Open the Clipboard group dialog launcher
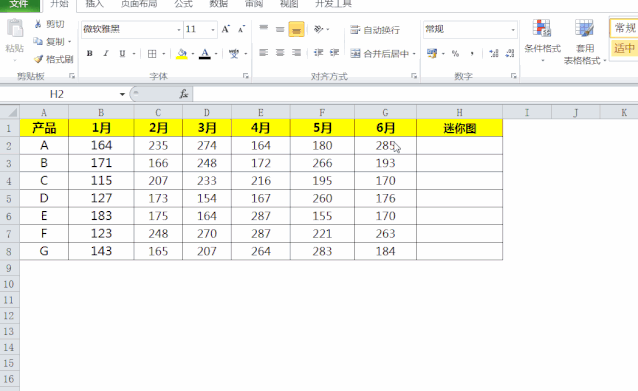Image resolution: width=638 pixels, height=391 pixels. [72, 76]
